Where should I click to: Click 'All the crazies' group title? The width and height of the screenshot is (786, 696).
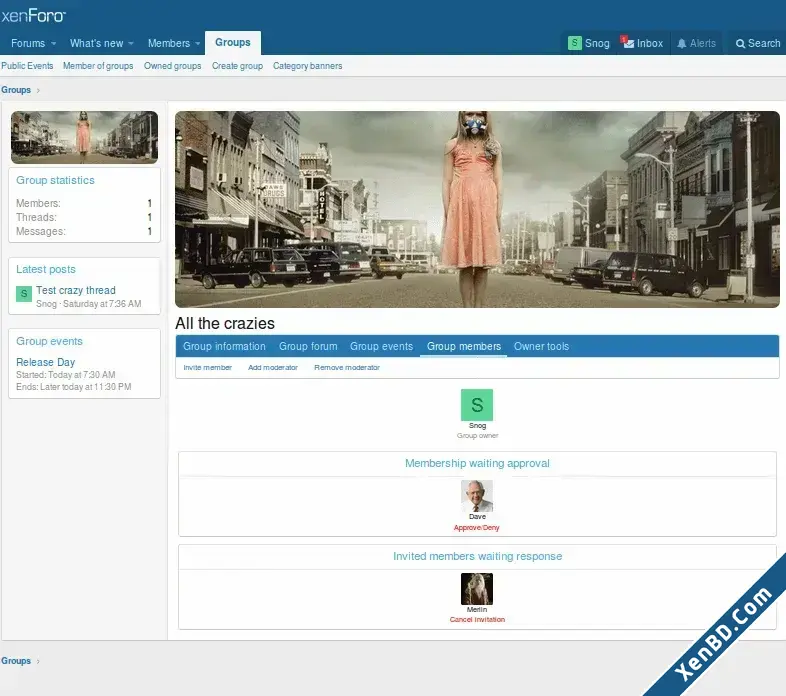[x=225, y=323]
